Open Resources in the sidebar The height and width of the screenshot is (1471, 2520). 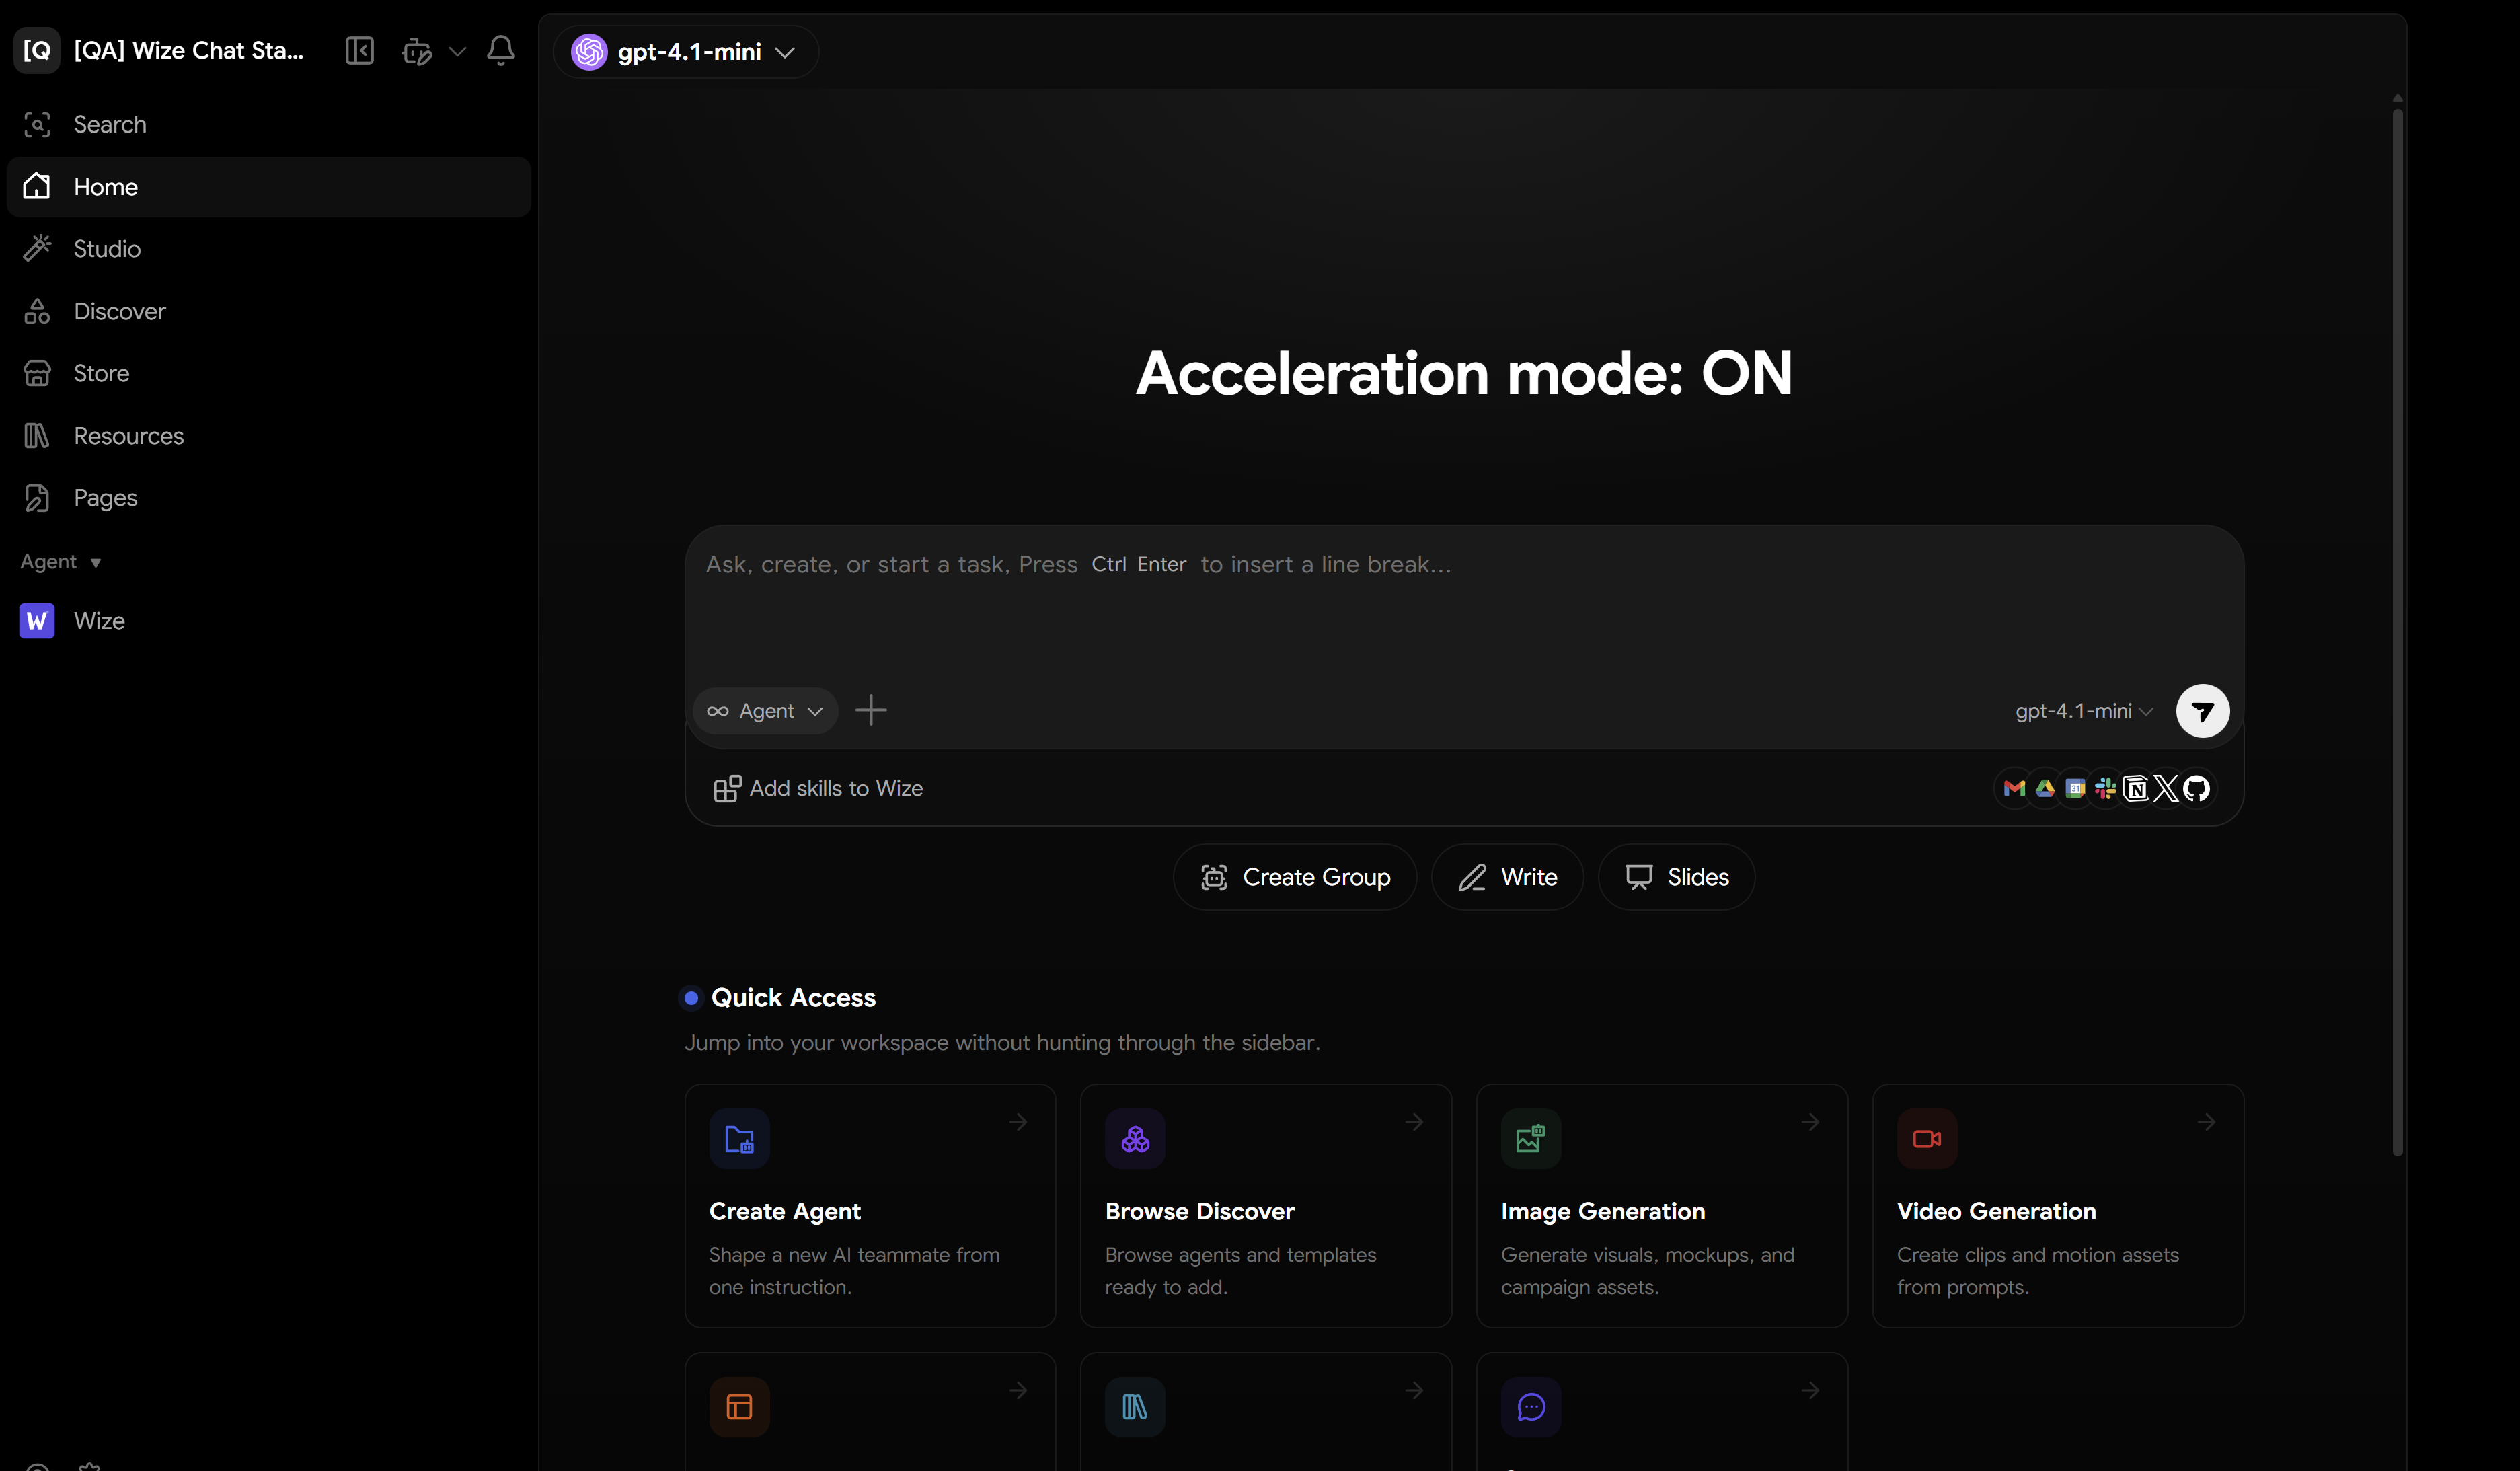268,436
